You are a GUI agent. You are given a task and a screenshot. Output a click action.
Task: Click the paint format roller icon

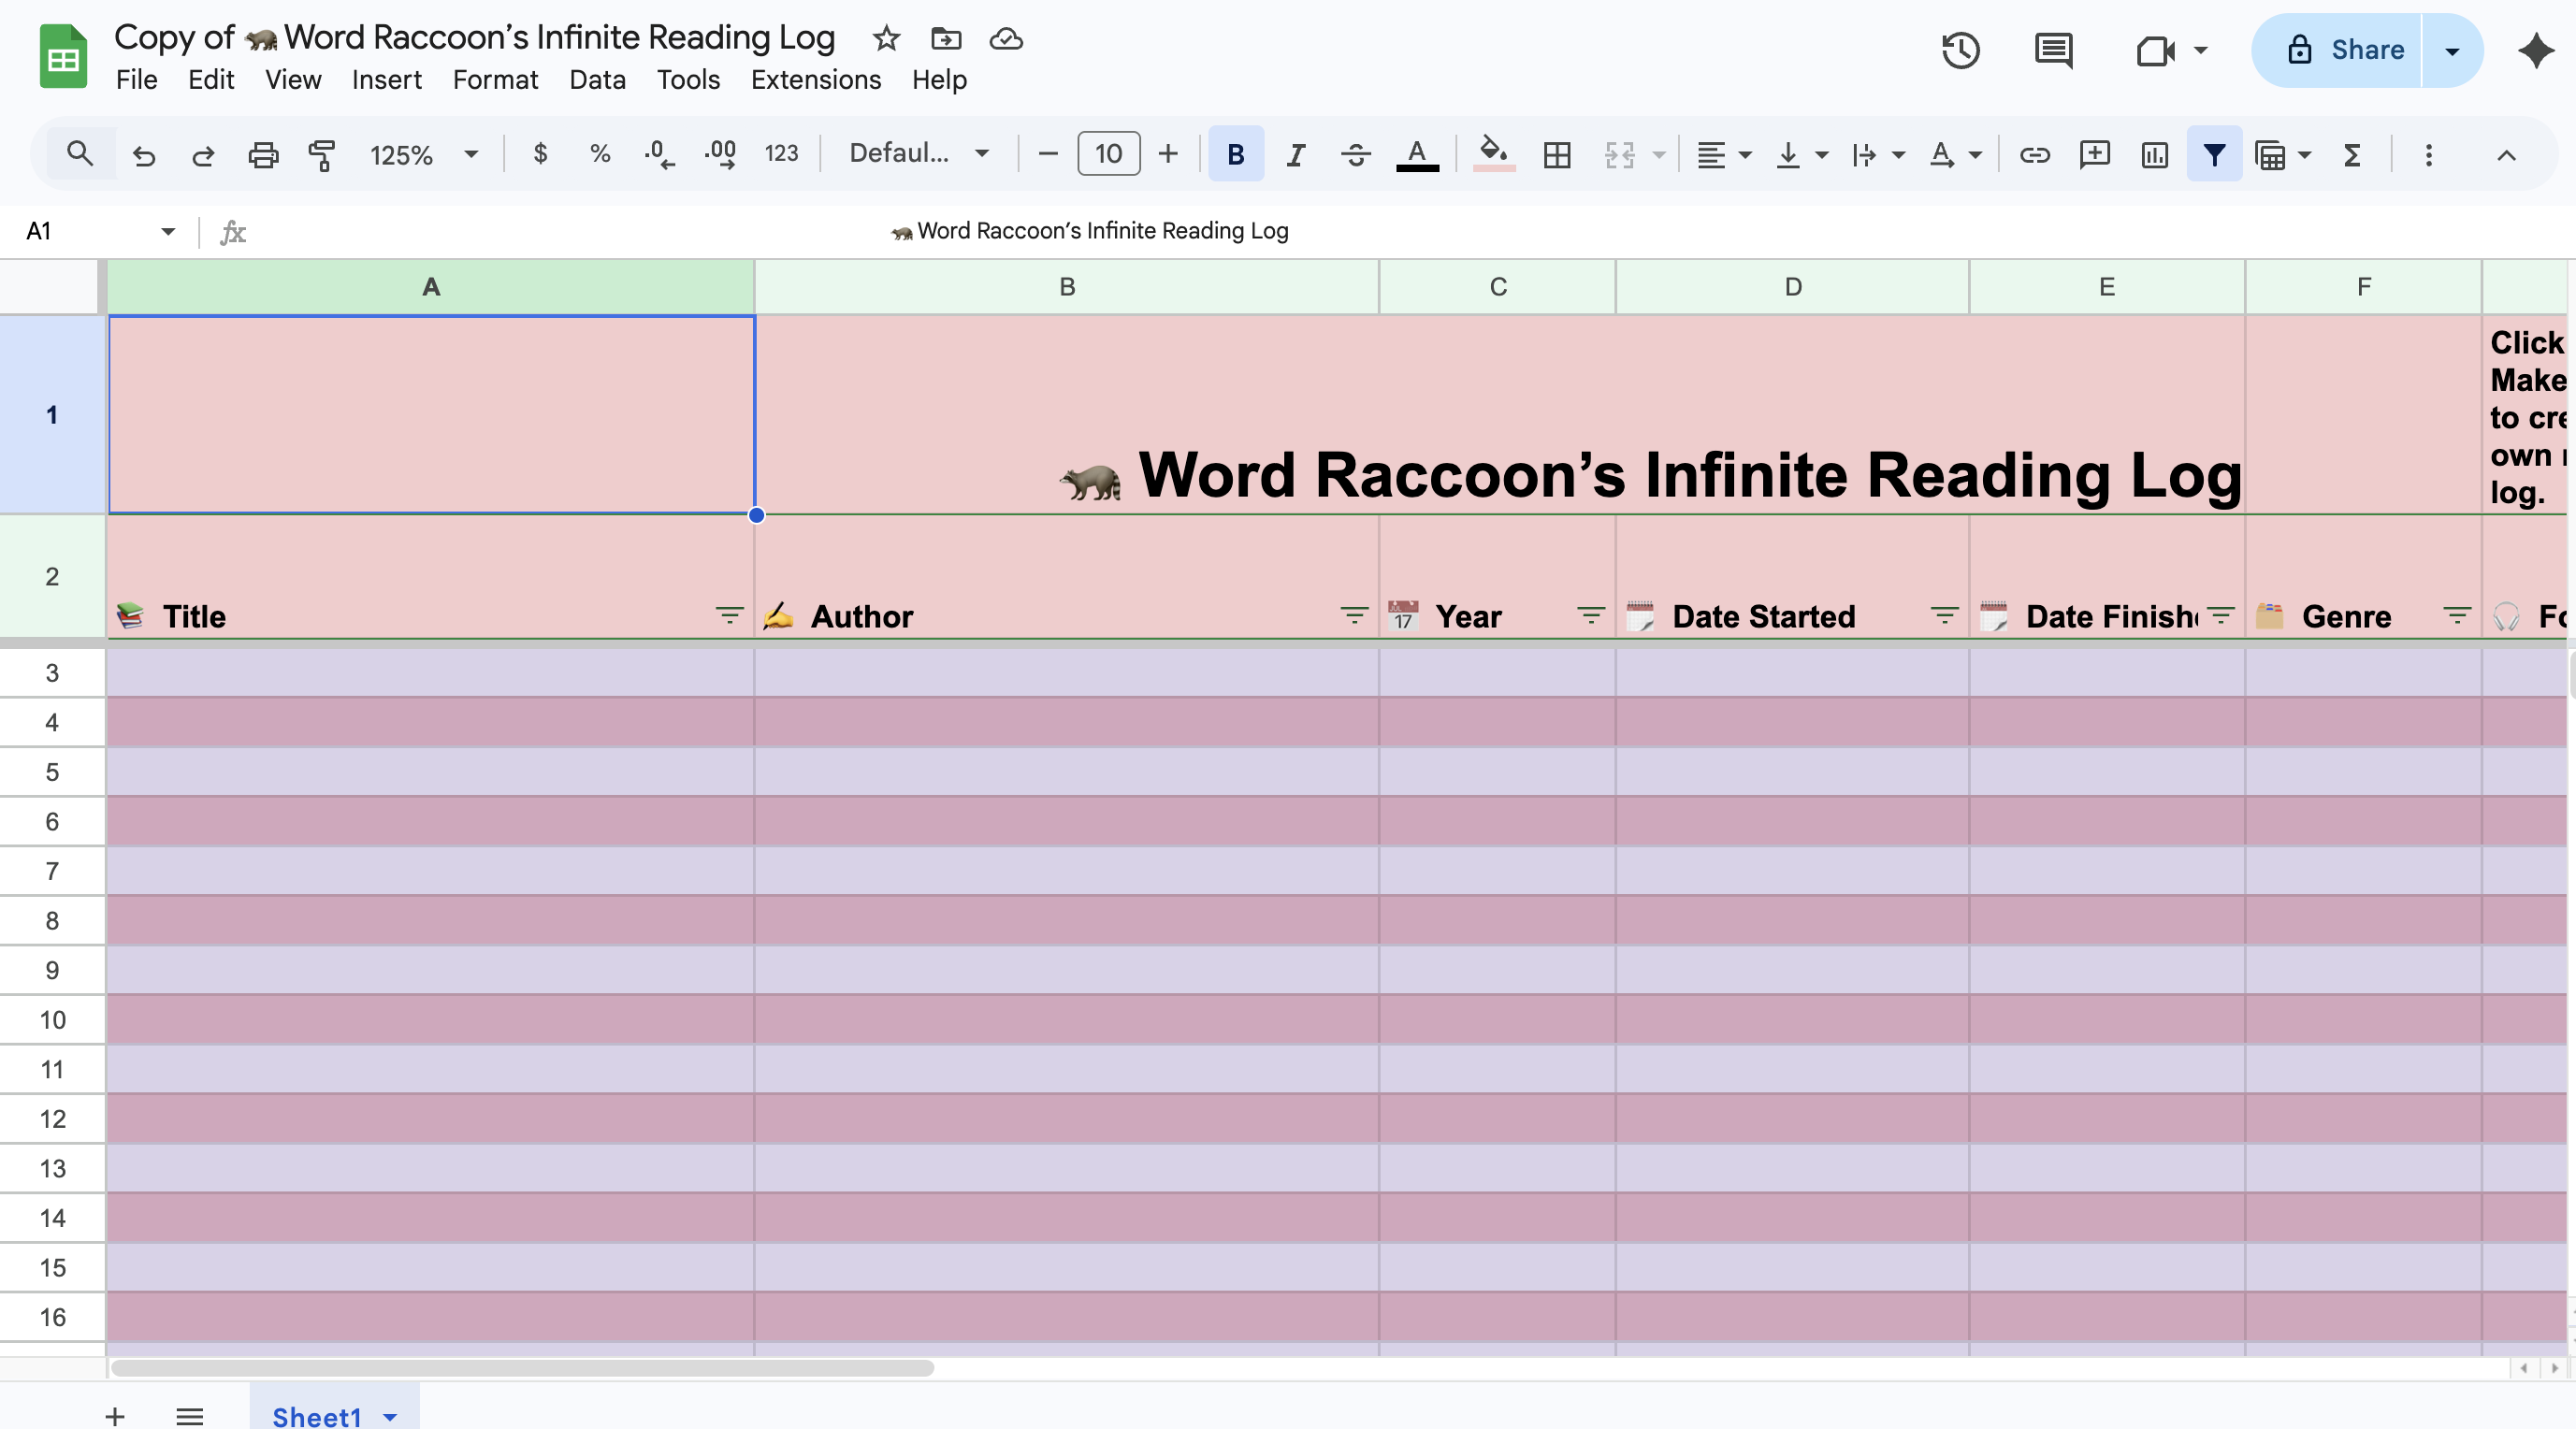point(321,154)
